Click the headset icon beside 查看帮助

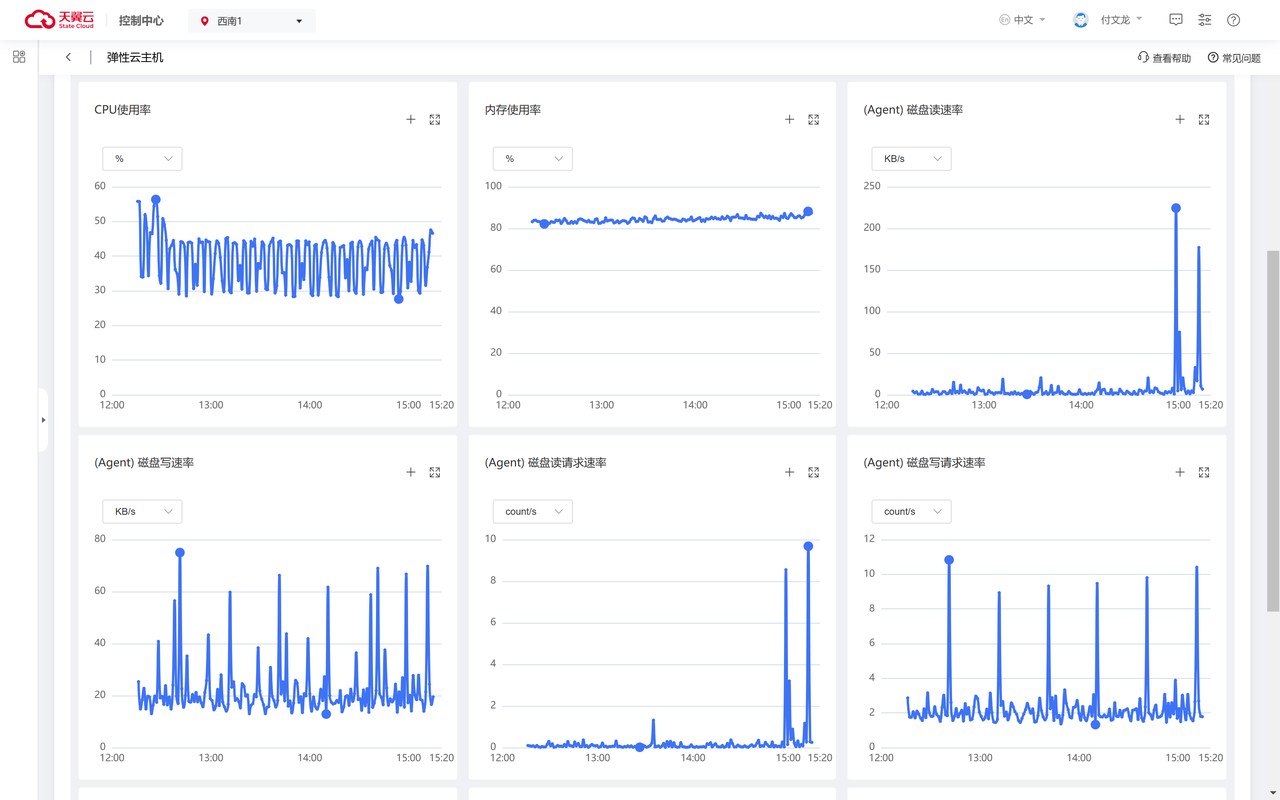[1143, 58]
